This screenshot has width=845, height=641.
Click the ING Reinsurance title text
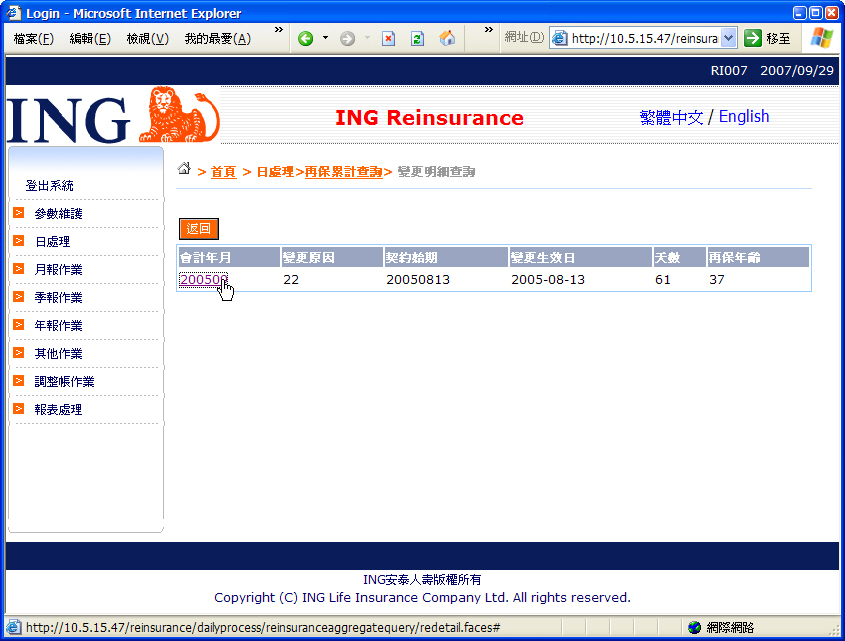pyautogui.click(x=430, y=118)
